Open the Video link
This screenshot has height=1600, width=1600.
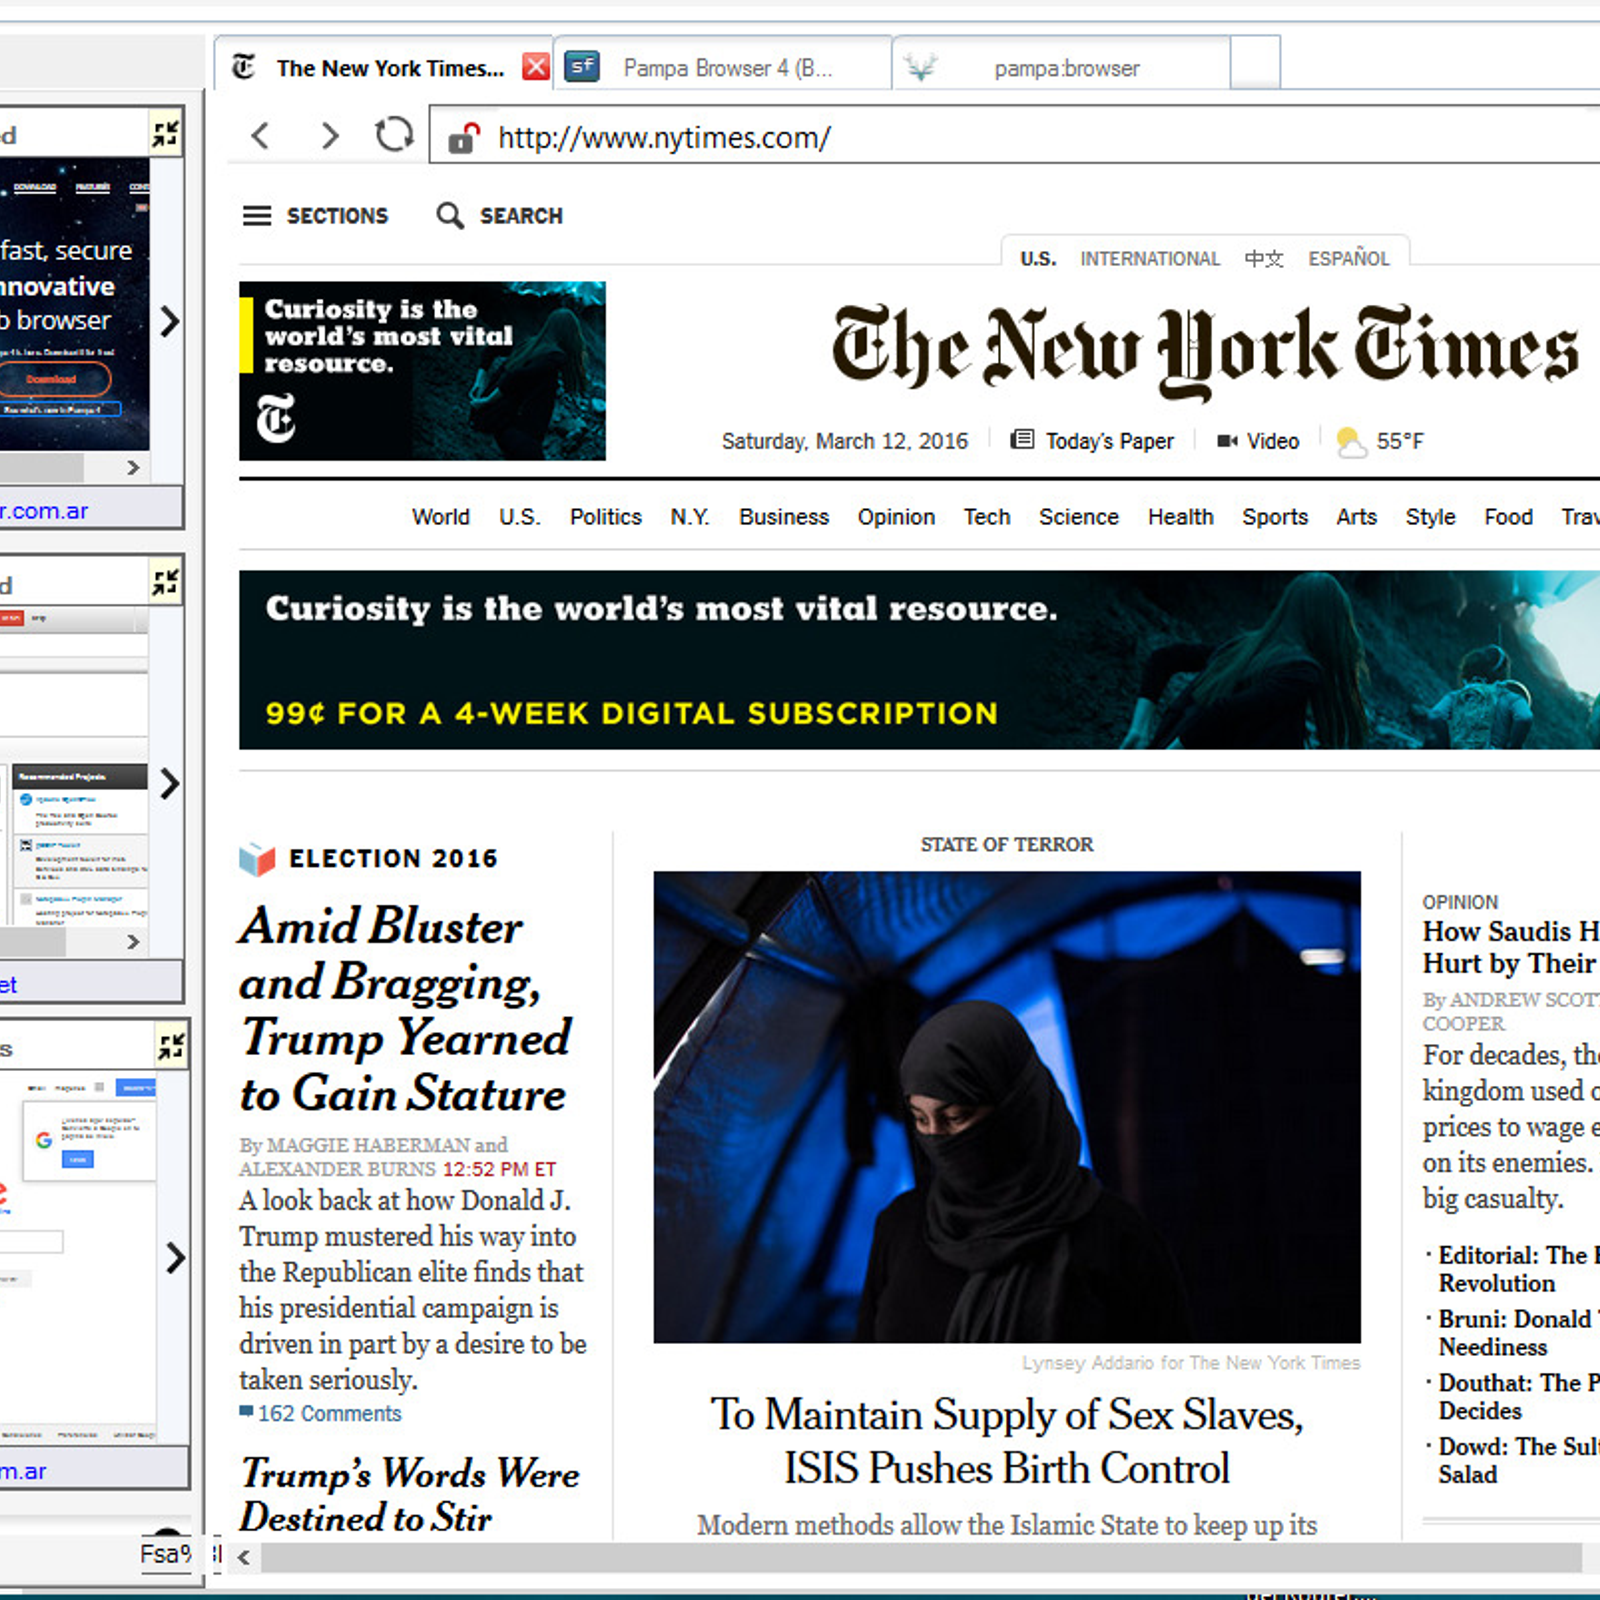[1258, 441]
